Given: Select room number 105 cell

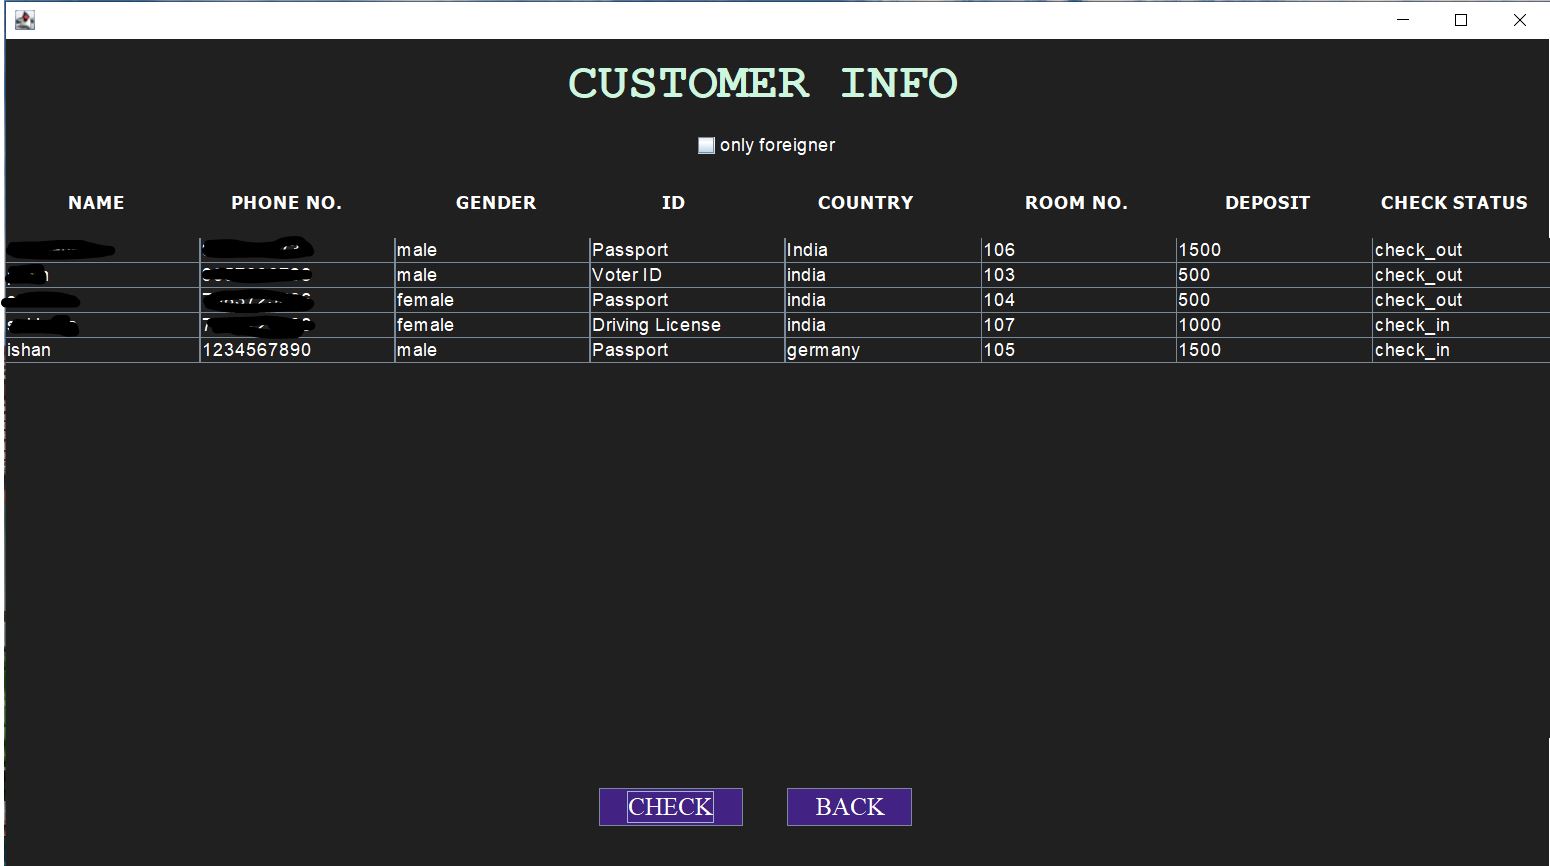Looking at the screenshot, I should [x=1078, y=350].
